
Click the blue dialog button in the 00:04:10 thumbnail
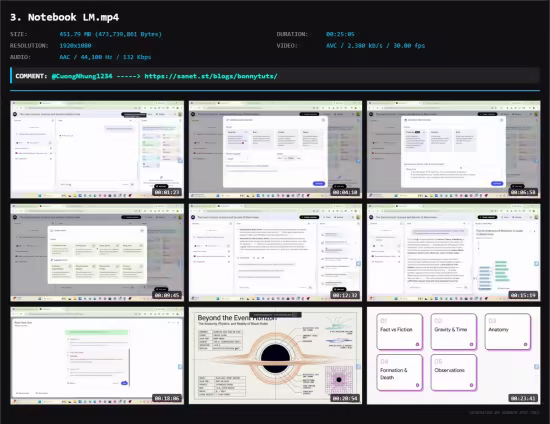pos(319,183)
